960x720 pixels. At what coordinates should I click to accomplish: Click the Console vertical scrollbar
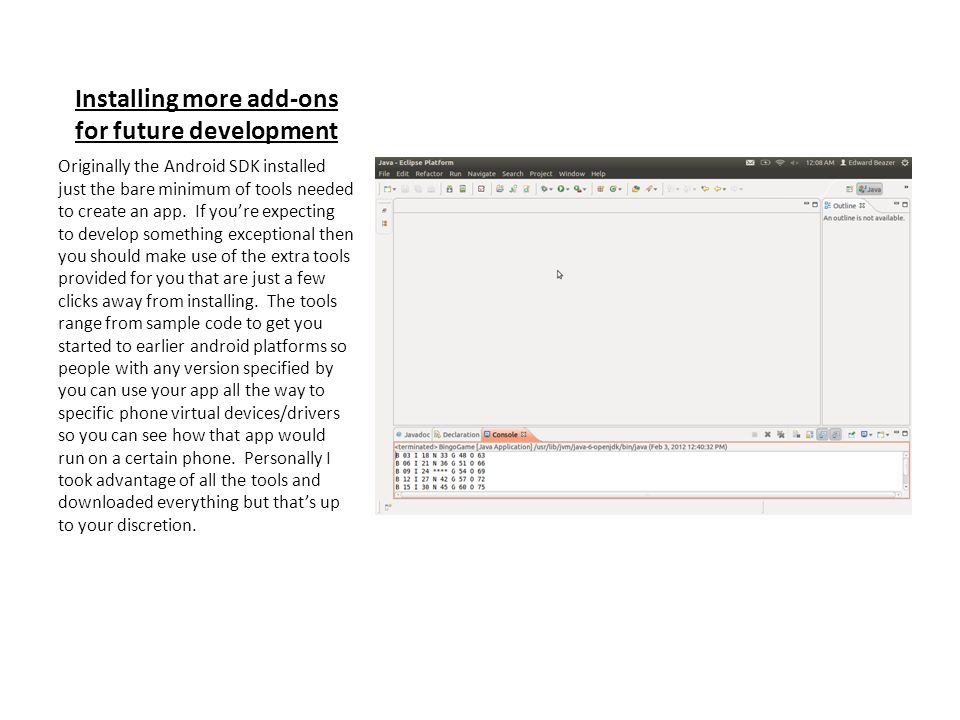click(906, 471)
